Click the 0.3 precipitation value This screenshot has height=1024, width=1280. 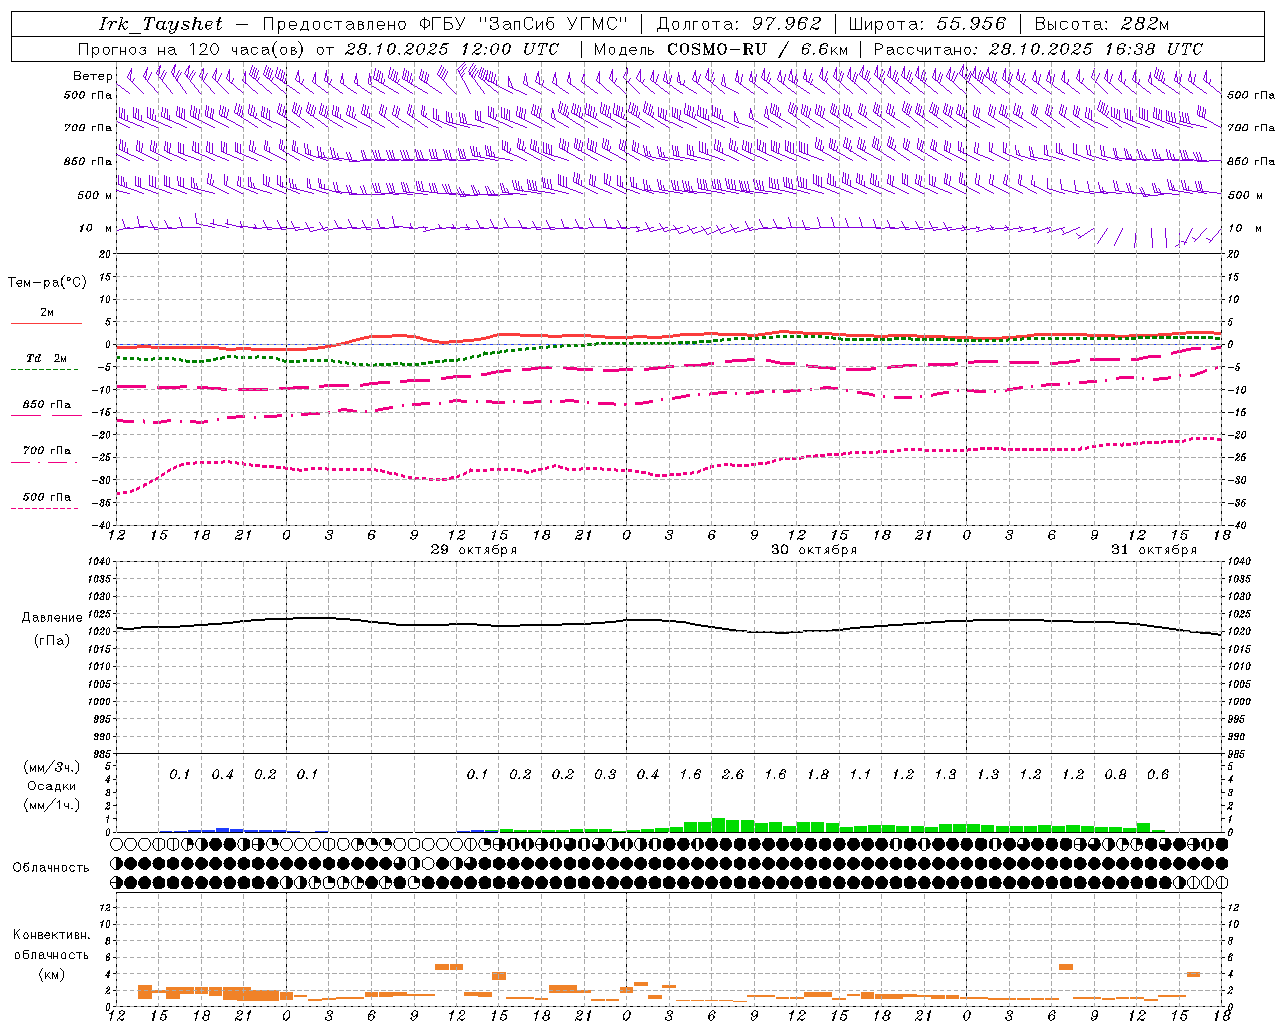(605, 775)
